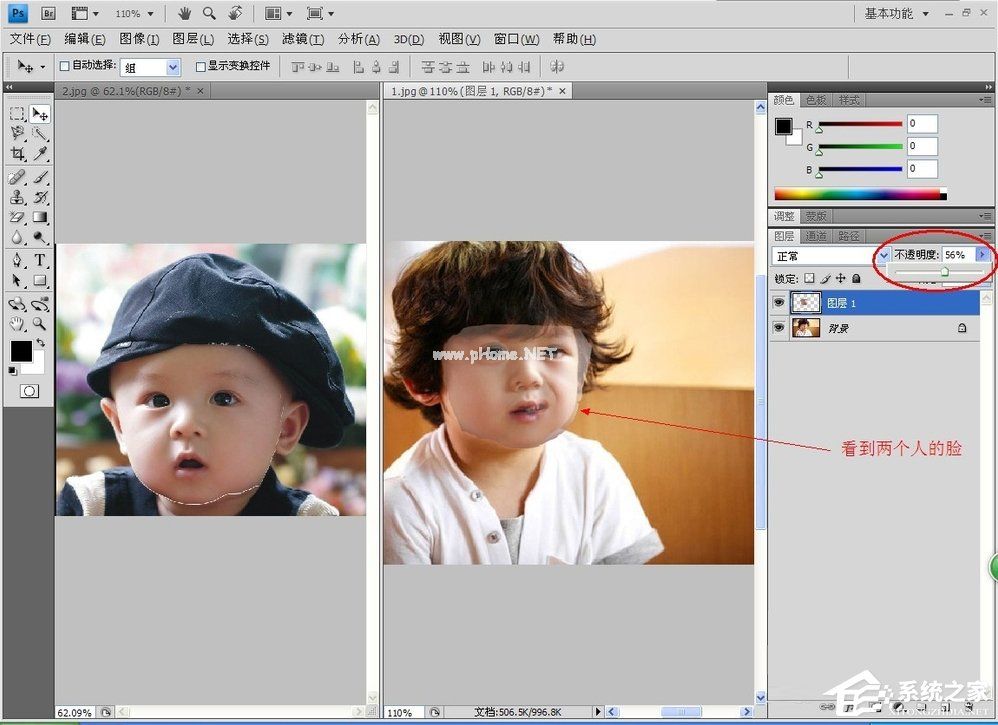Click the 不透明度 flyout arrow button
The image size is (998, 725).
click(x=982, y=255)
